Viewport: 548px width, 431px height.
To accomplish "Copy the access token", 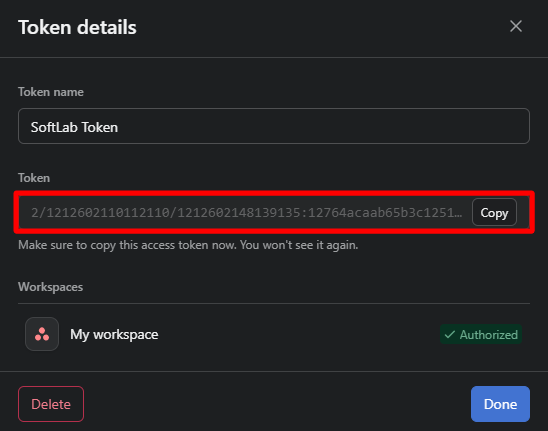I will point(494,213).
